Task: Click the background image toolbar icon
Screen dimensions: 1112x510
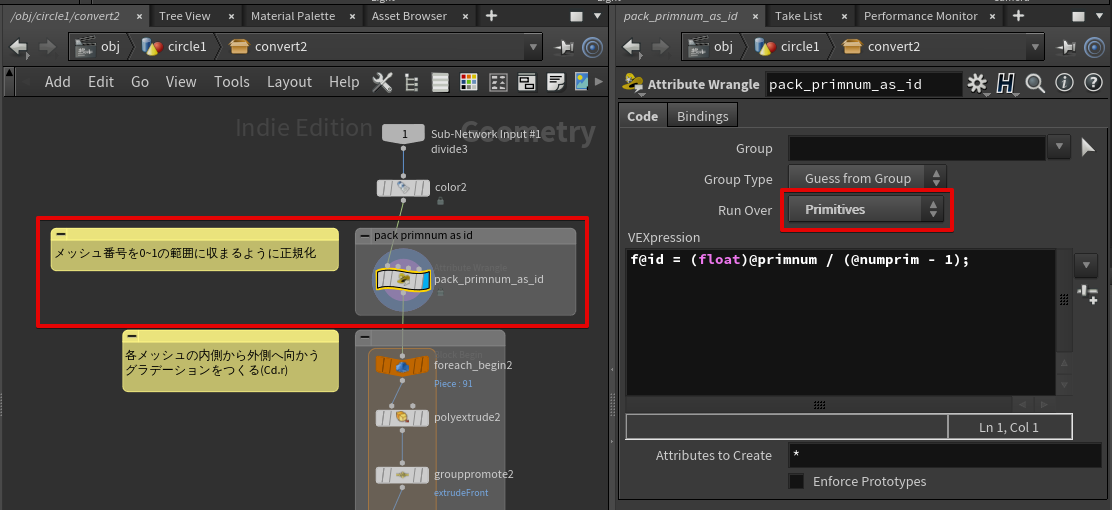Action: [x=582, y=83]
